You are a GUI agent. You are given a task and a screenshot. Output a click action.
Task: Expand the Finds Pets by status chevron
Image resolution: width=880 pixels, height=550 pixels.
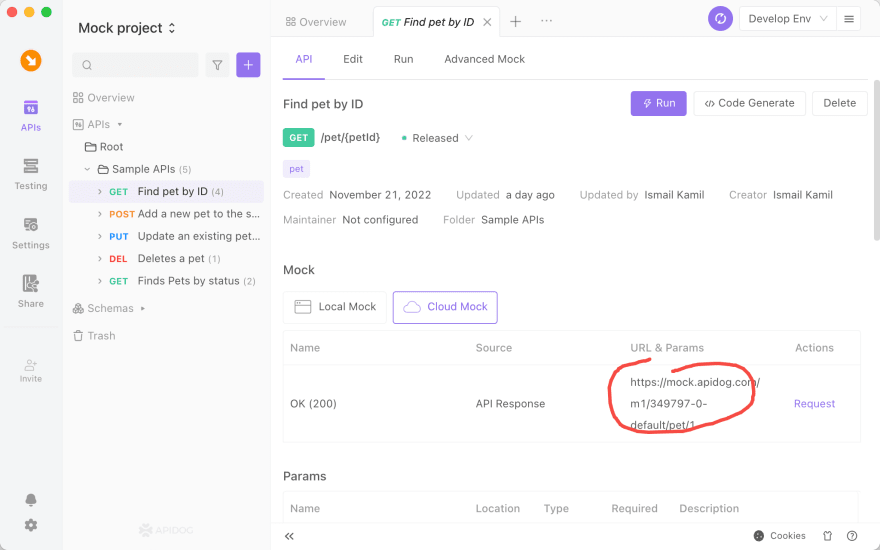(99, 281)
